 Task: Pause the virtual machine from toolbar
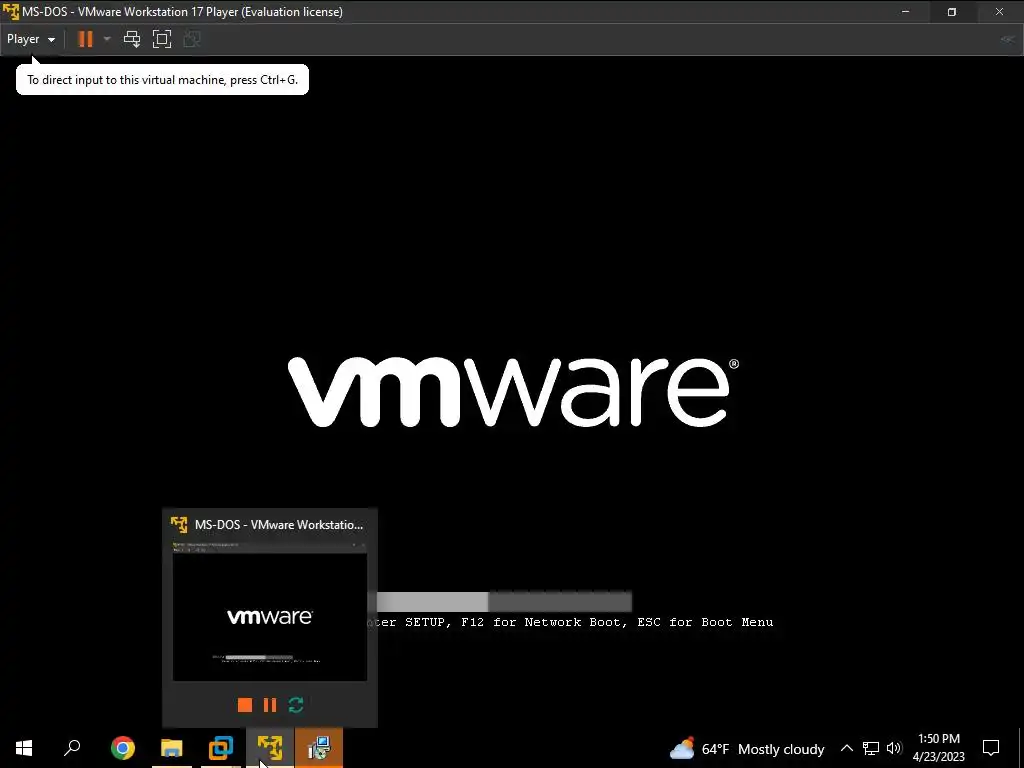85,39
